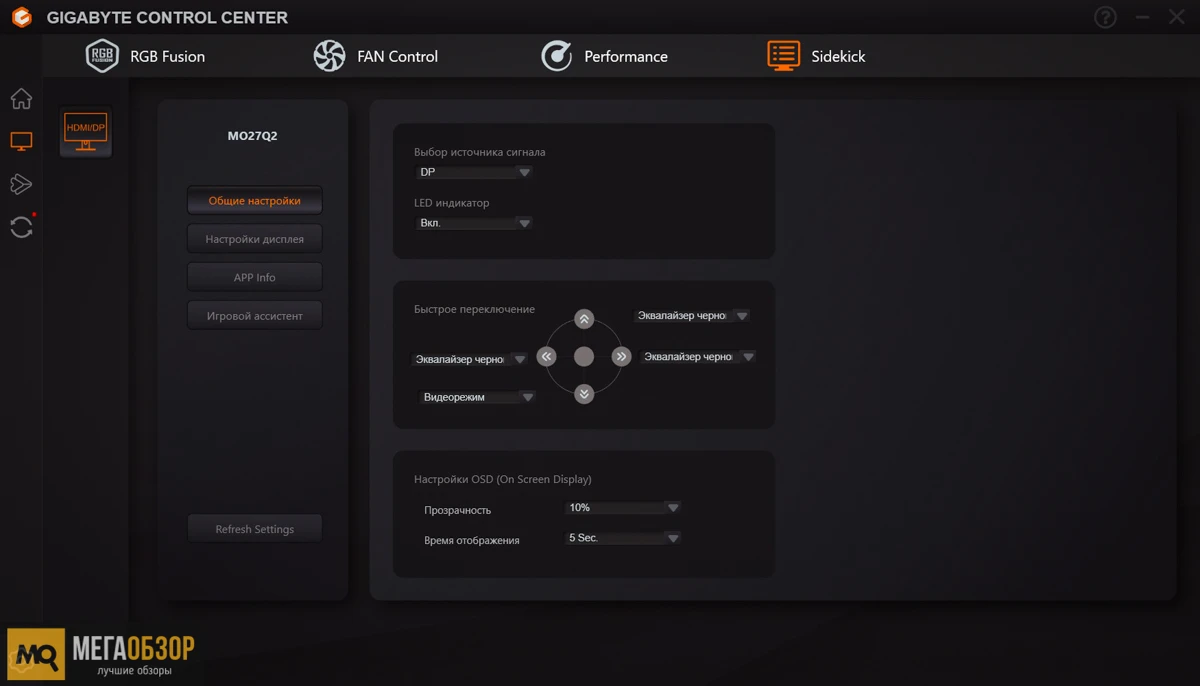Click the Gigabyte logo icon in title bar

[21, 17]
